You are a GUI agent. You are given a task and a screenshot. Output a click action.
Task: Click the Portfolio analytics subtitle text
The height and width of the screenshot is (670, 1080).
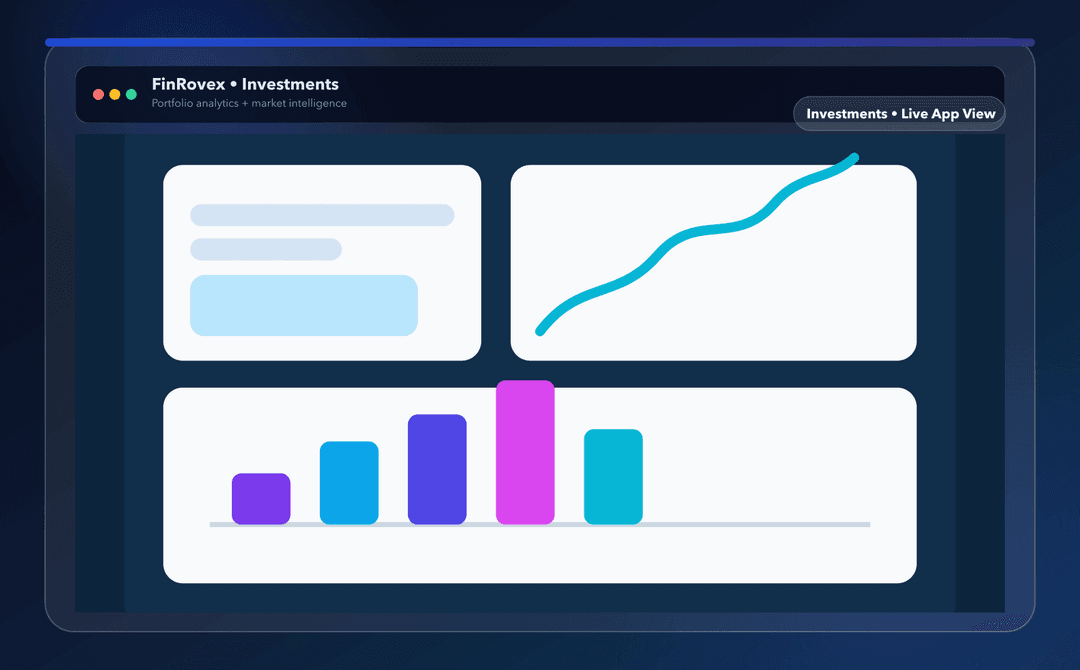click(247, 103)
